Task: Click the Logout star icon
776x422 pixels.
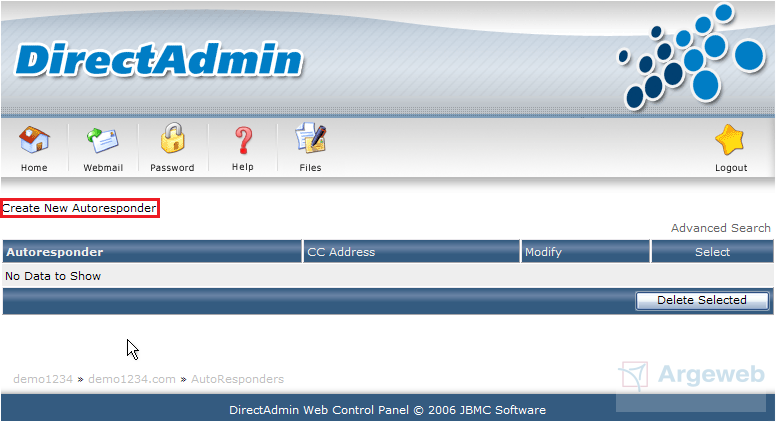Action: 730,140
